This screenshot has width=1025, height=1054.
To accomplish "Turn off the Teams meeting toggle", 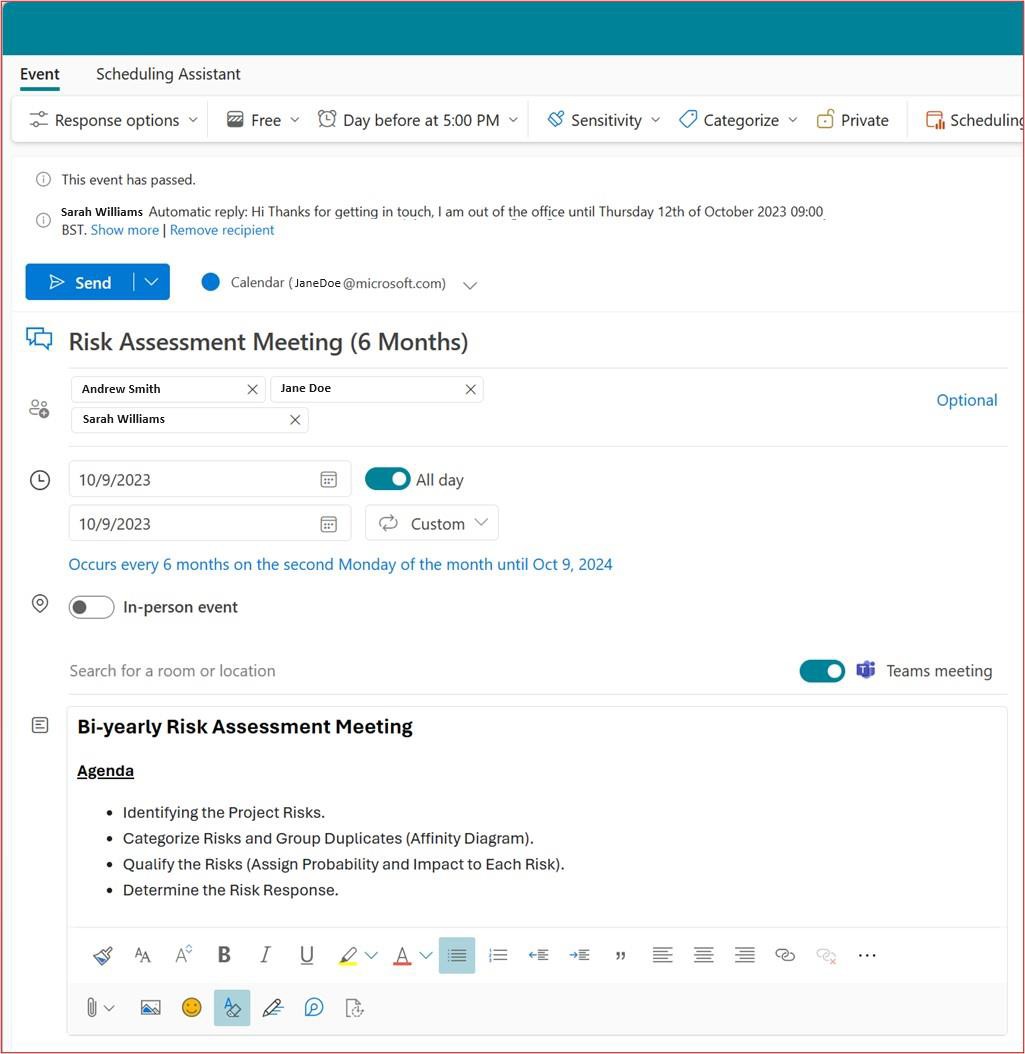I will 822,671.
